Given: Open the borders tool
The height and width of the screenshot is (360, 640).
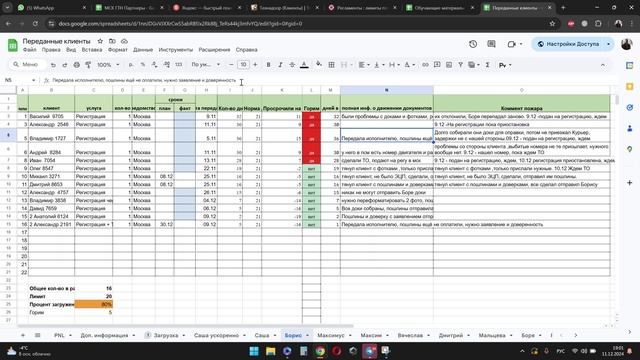Looking at the screenshot, I should 331,65.
